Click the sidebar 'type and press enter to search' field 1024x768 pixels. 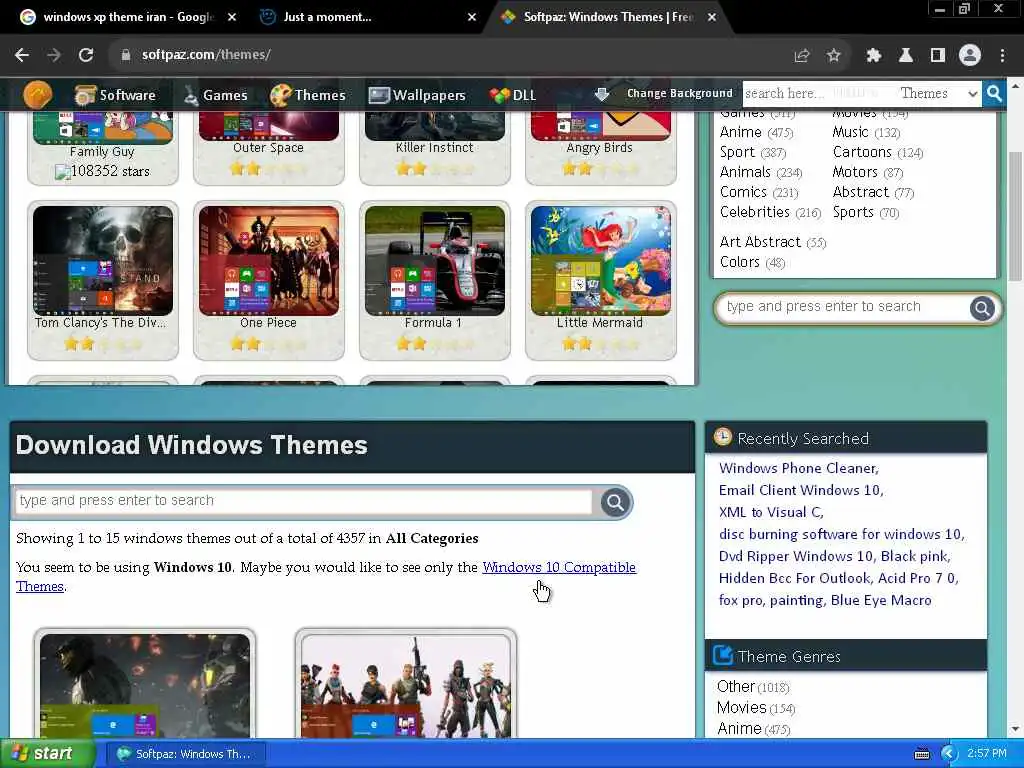click(x=844, y=307)
